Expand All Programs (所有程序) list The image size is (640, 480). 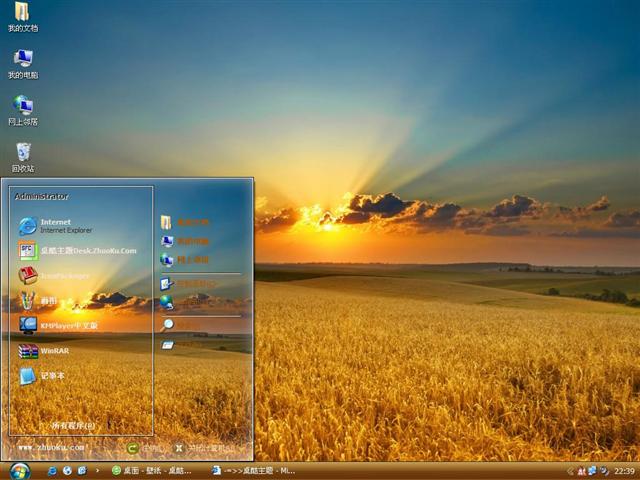coord(74,425)
